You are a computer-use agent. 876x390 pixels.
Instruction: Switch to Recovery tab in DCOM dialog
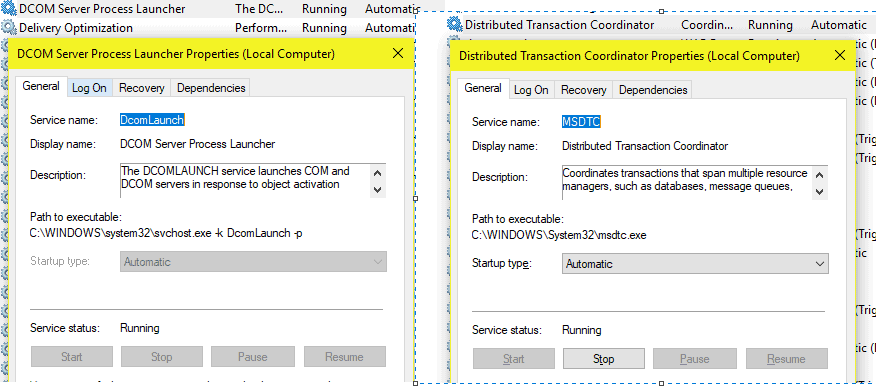click(x=142, y=88)
